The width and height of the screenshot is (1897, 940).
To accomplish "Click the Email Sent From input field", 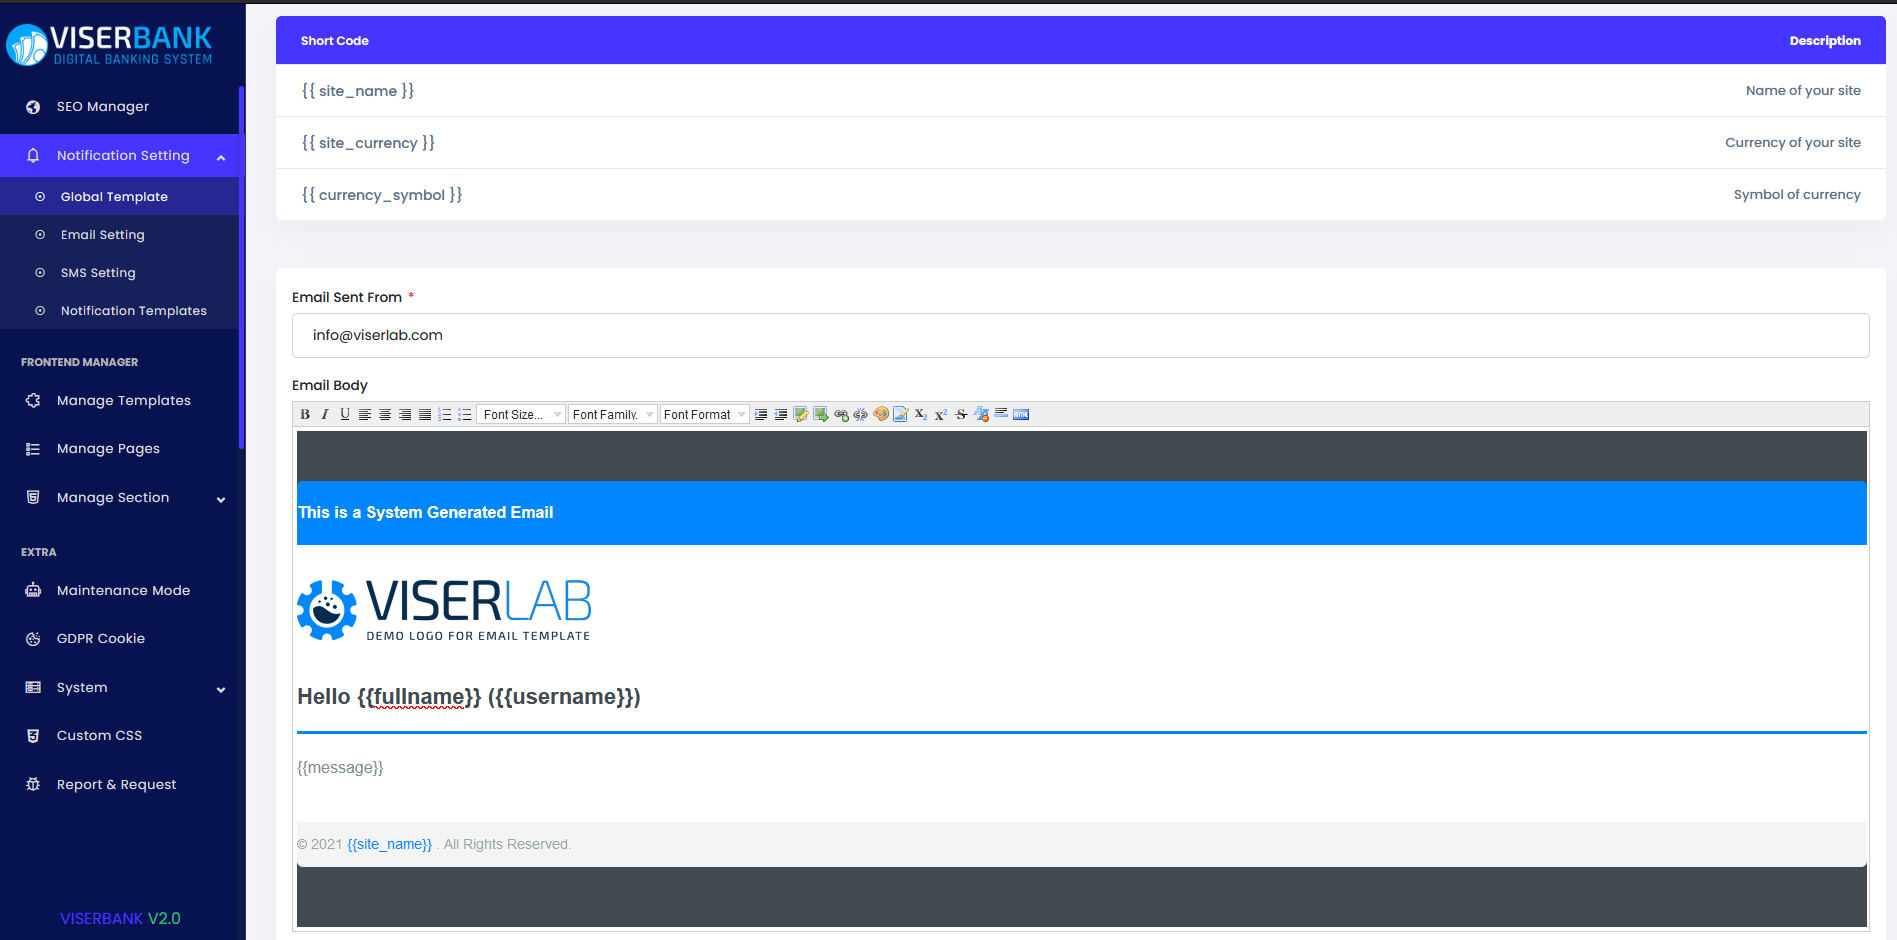I will point(1080,335).
